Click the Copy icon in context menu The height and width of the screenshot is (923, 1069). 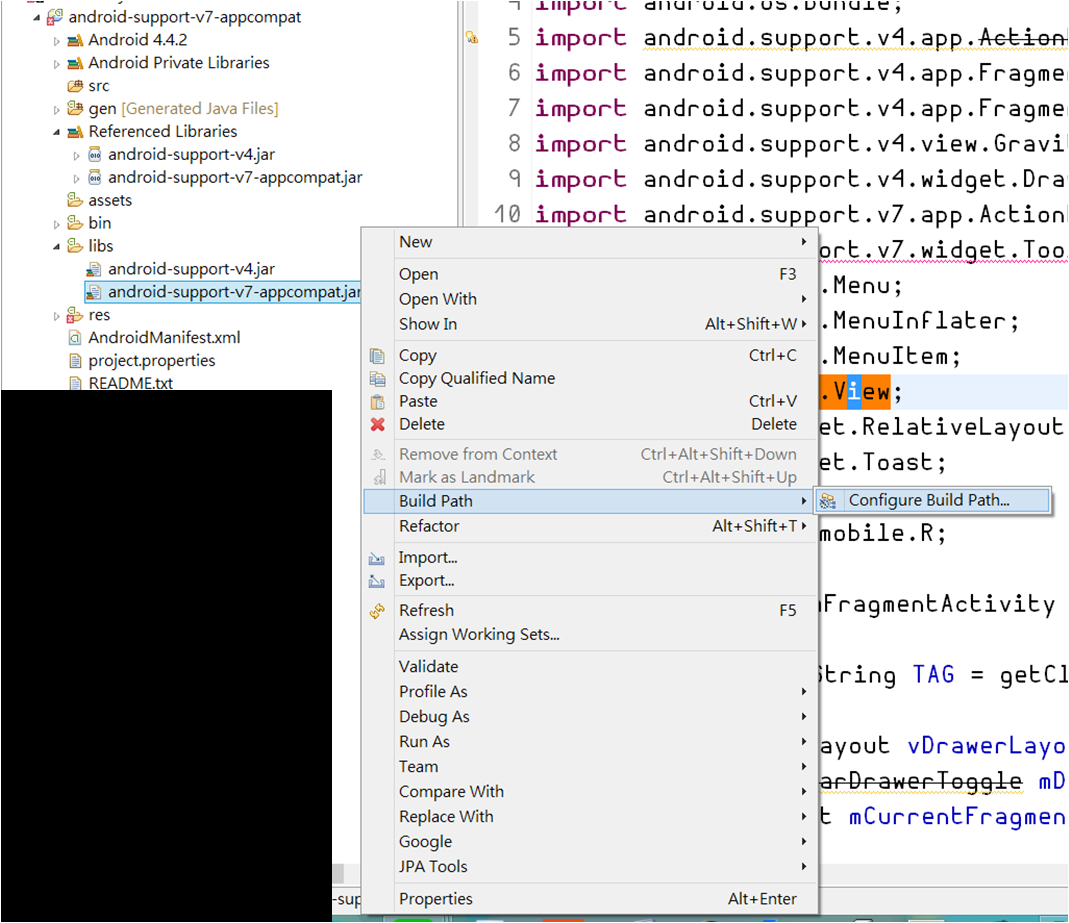377,356
